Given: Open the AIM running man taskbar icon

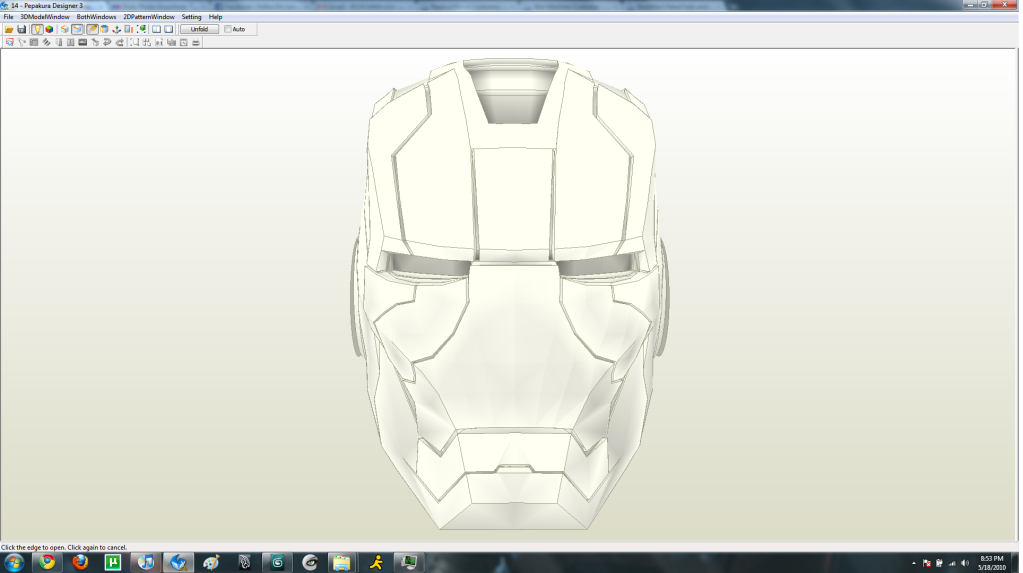Looking at the screenshot, I should pos(376,563).
